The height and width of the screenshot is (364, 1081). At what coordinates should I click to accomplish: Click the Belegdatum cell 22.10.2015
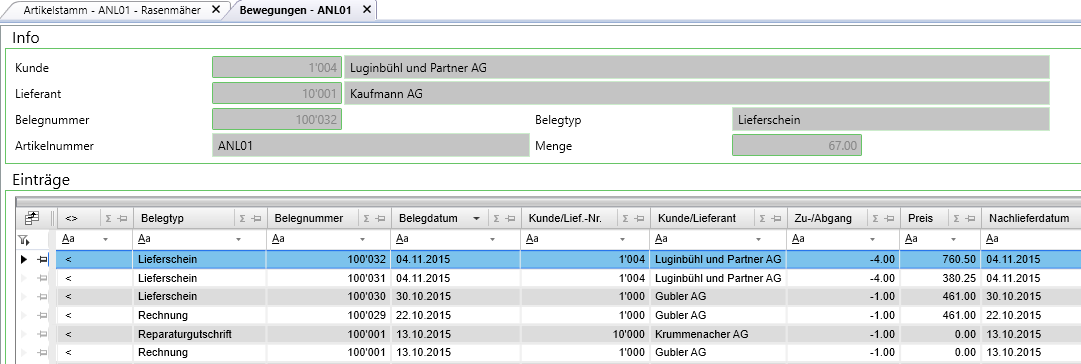click(x=456, y=315)
